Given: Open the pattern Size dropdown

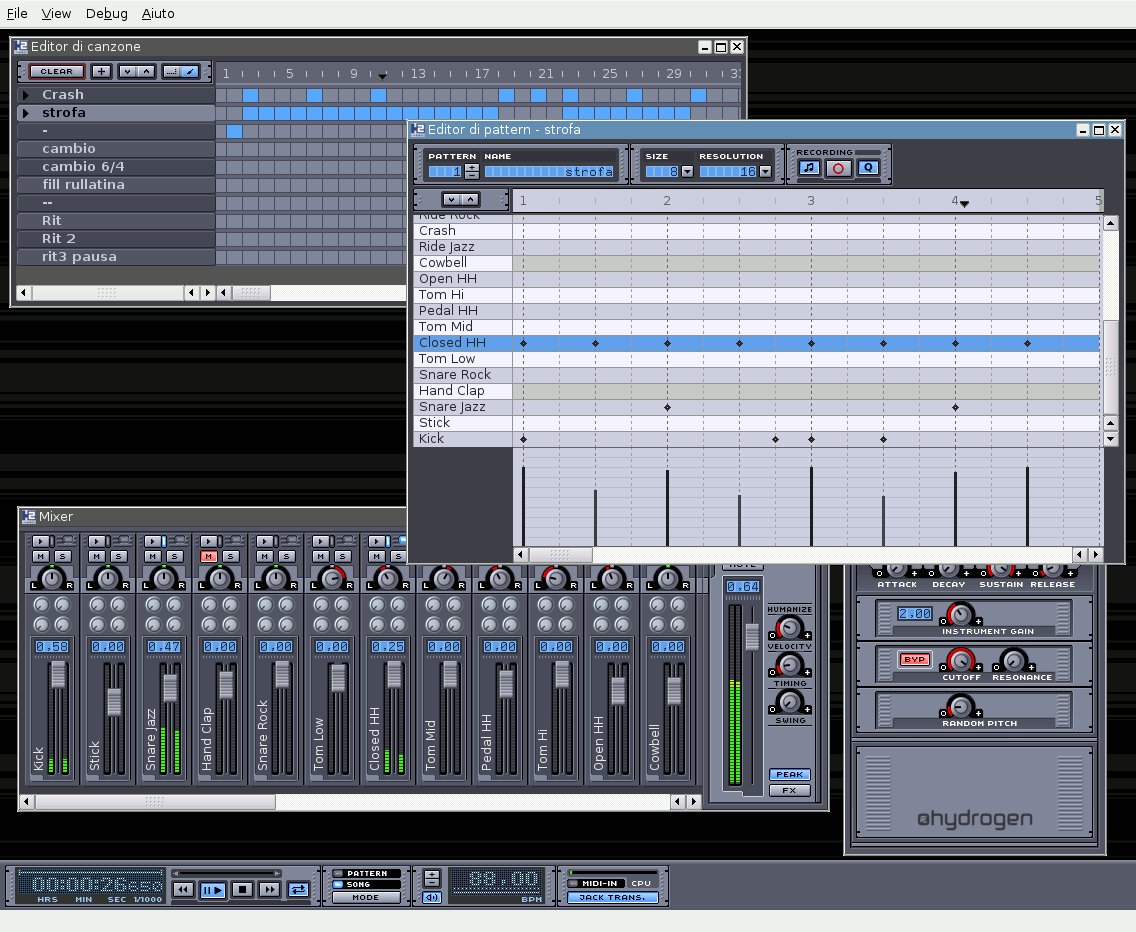Looking at the screenshot, I should pyautogui.click(x=687, y=172).
